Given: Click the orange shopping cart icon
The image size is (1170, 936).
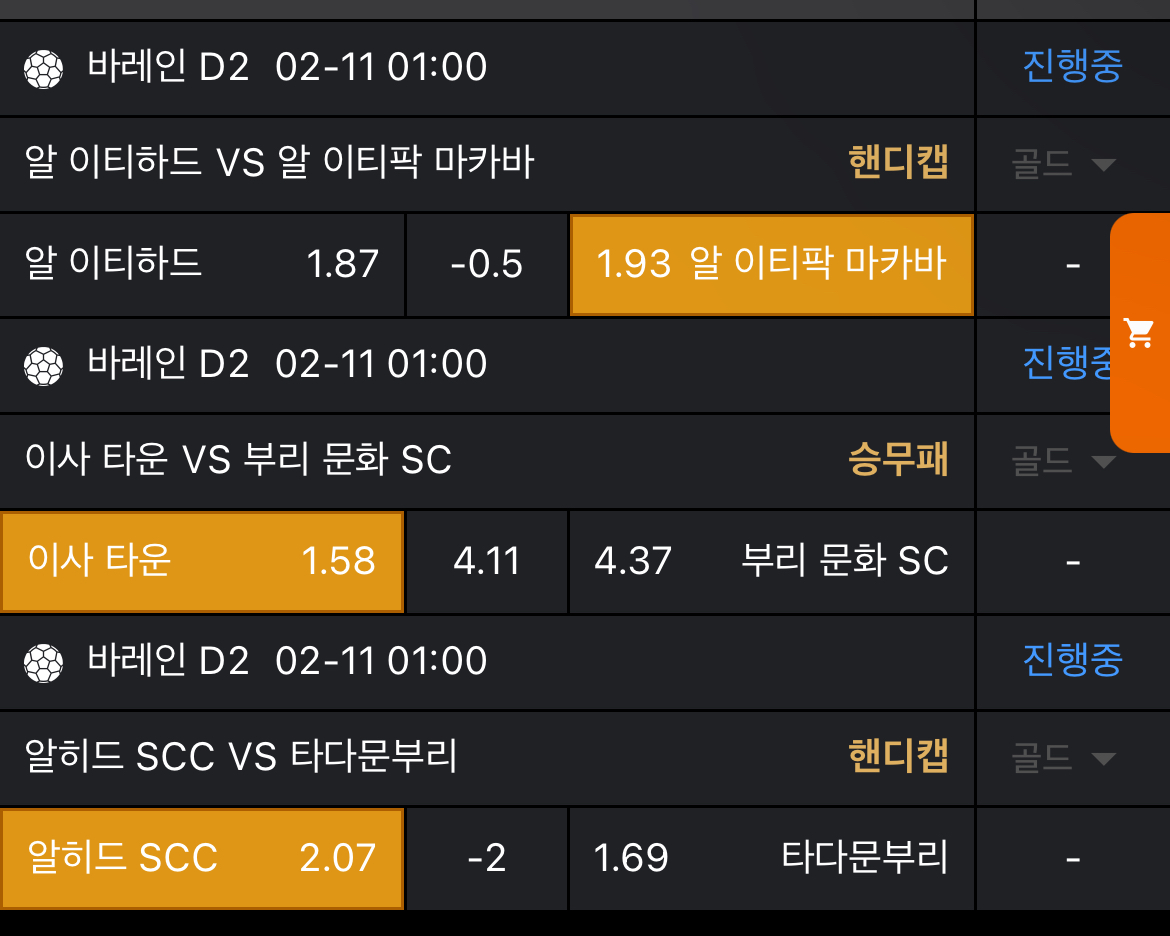Looking at the screenshot, I should point(1139,332).
